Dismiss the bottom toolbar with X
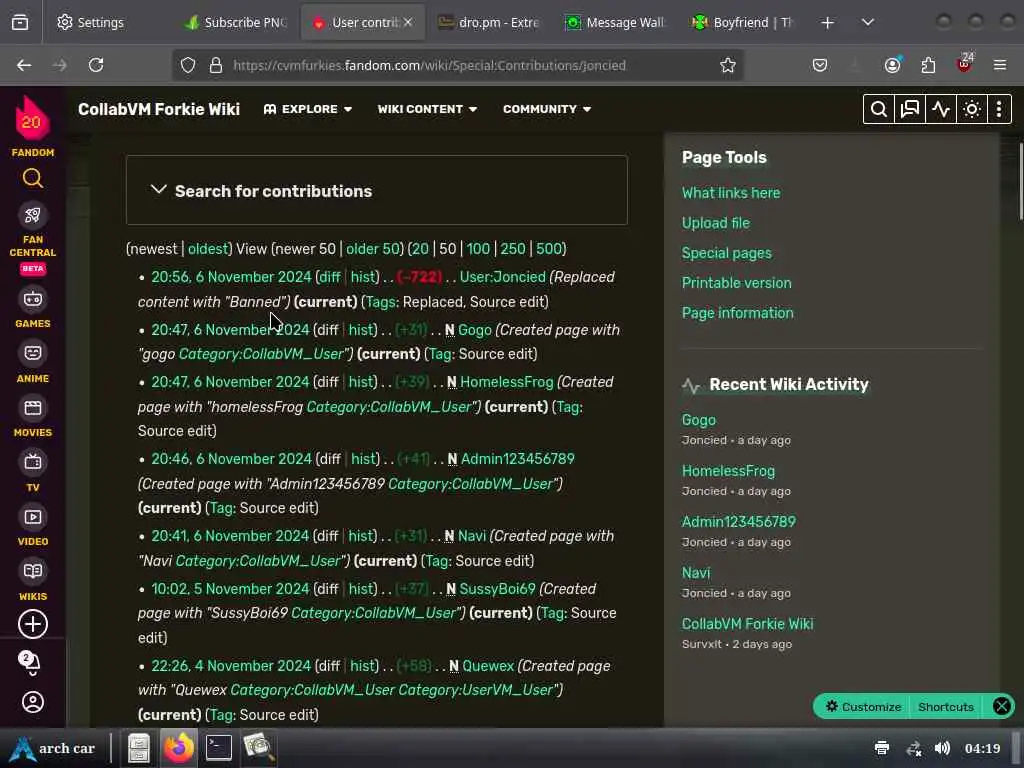This screenshot has height=768, width=1024. click(1001, 706)
